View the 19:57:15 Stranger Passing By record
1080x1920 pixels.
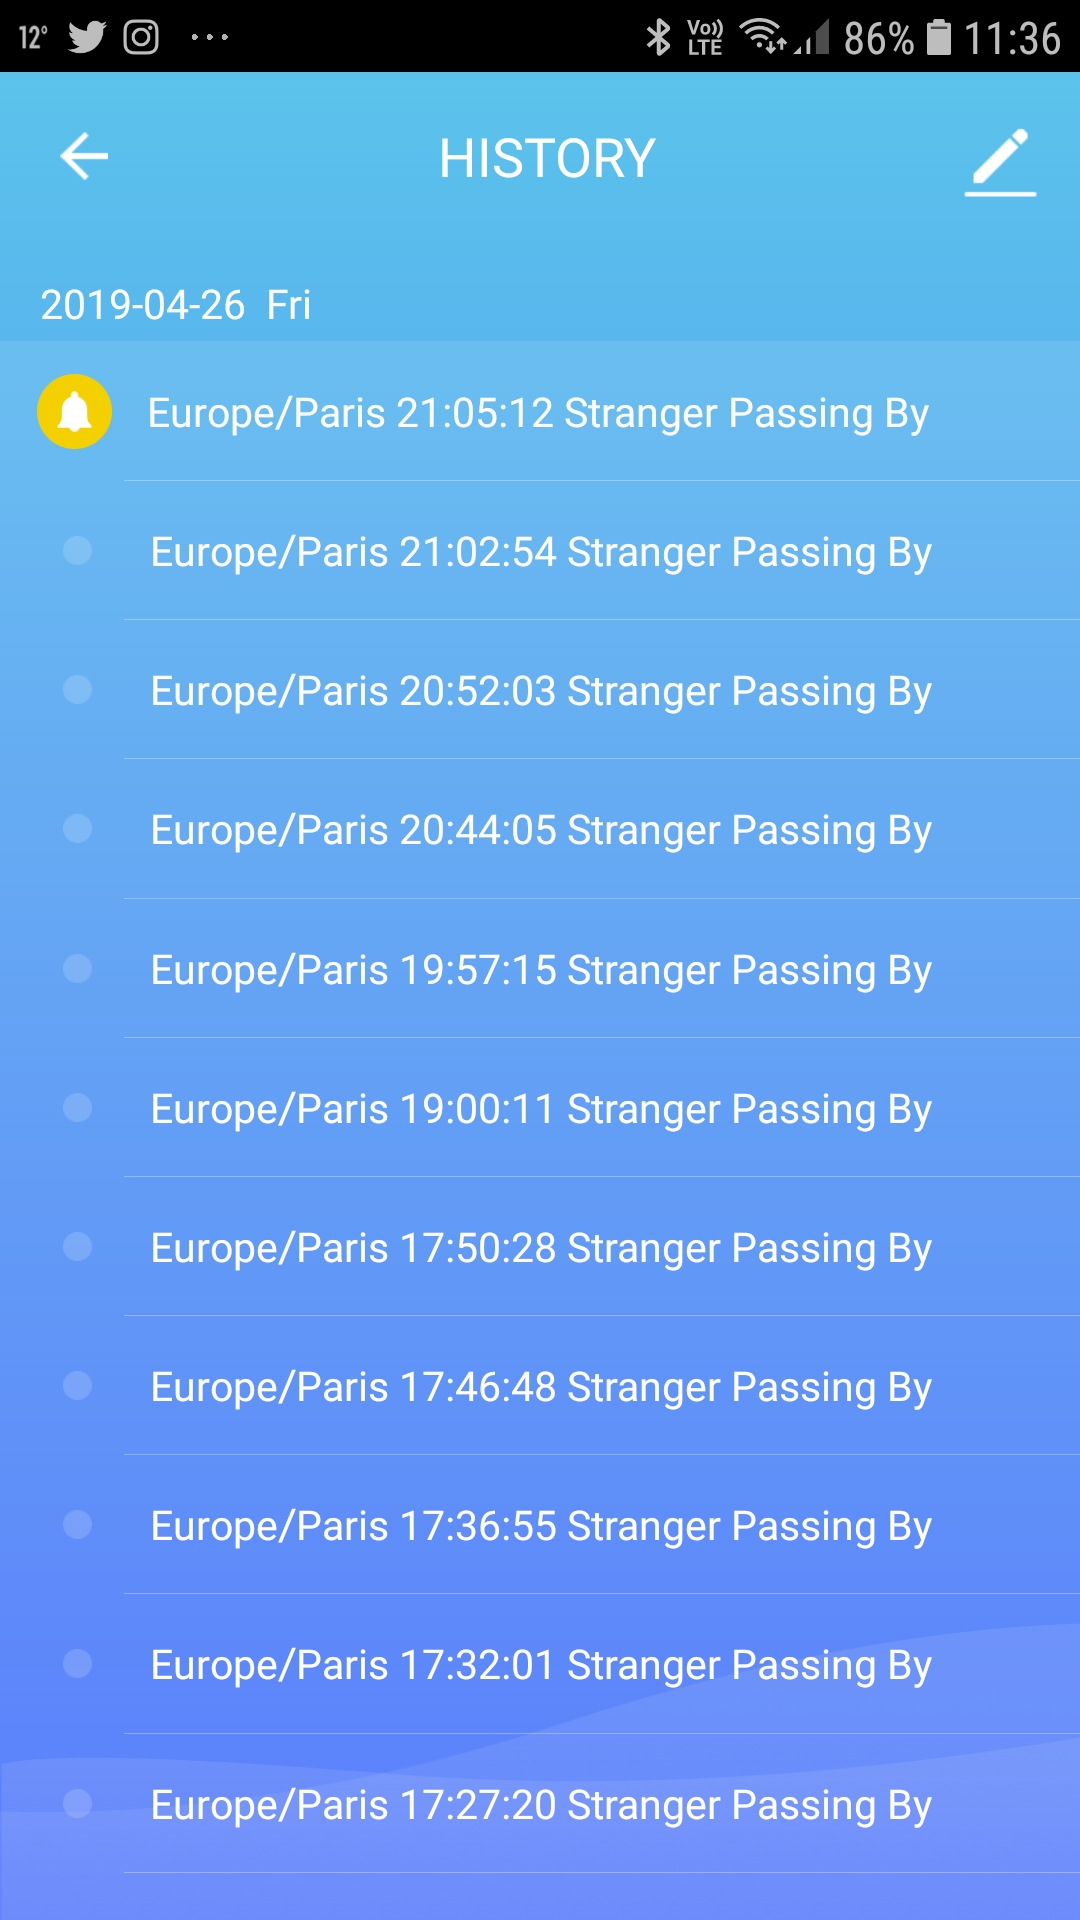pyautogui.click(x=540, y=970)
